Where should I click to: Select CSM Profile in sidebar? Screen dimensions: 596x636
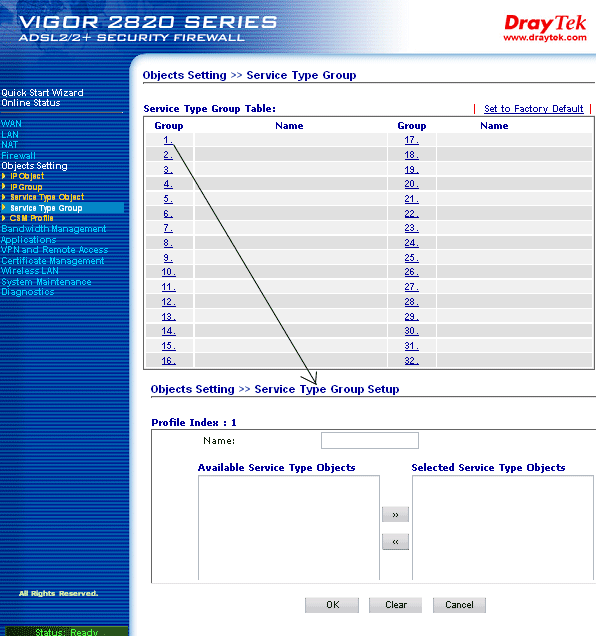point(31,218)
